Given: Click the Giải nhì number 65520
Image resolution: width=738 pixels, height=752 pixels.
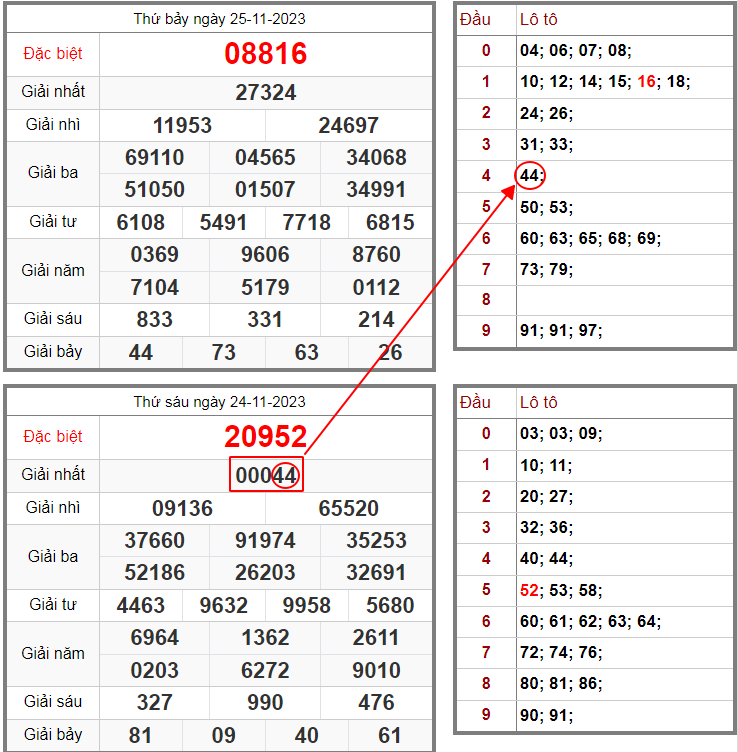Looking at the screenshot, I should click(x=348, y=508).
